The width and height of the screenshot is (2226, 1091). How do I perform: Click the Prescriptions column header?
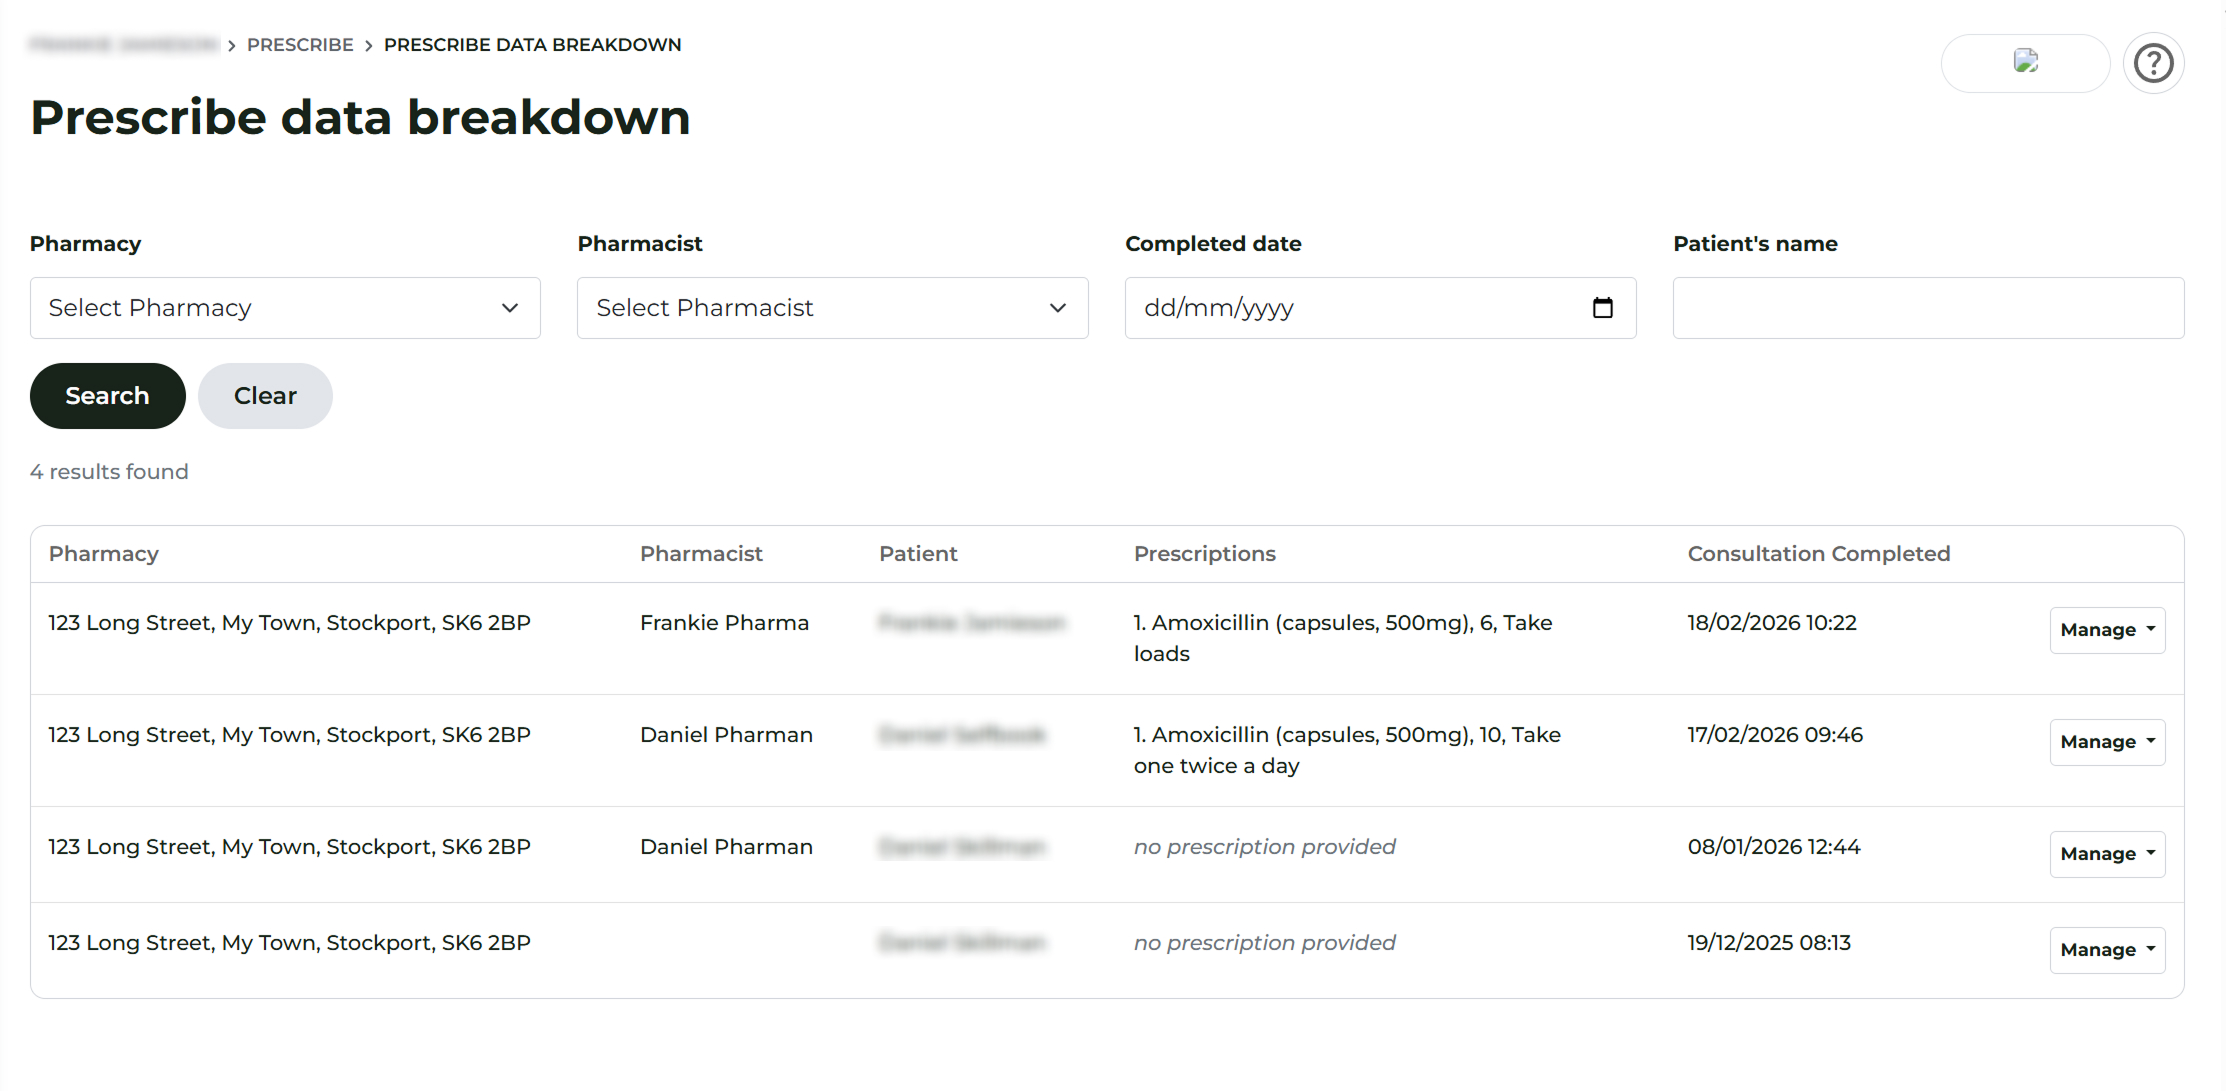pos(1204,554)
